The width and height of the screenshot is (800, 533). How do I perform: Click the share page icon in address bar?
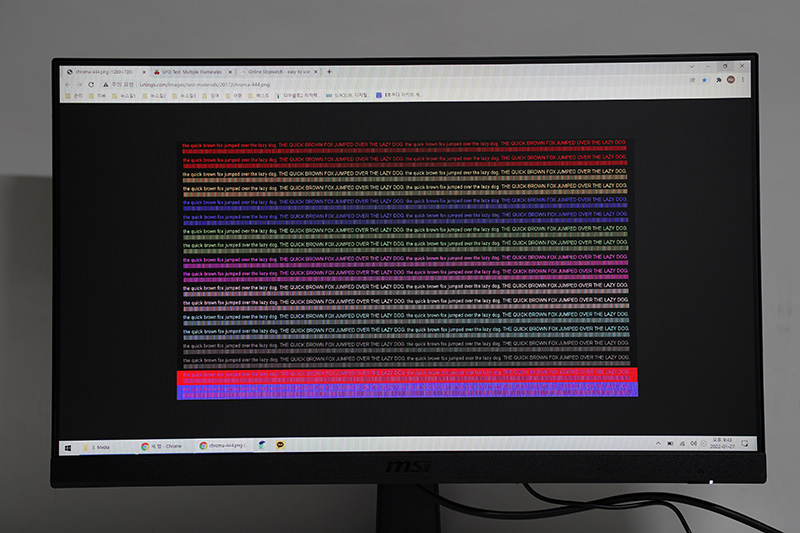pyautogui.click(x=692, y=80)
